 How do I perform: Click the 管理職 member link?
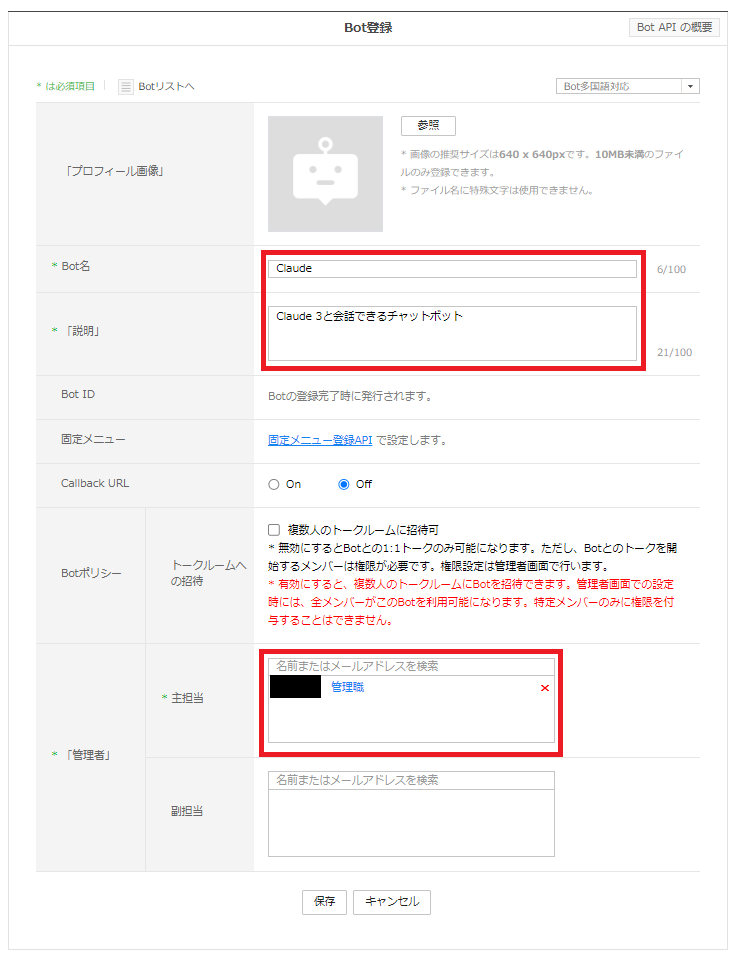pos(347,687)
